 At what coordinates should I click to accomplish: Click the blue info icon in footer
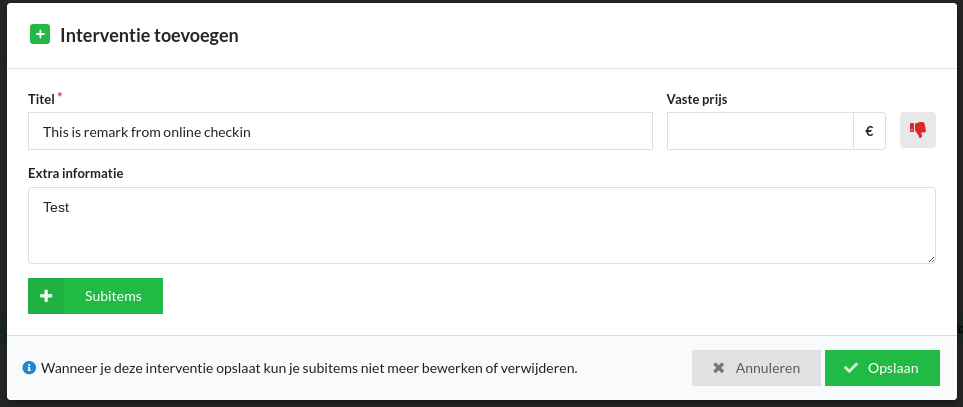pos(29,368)
